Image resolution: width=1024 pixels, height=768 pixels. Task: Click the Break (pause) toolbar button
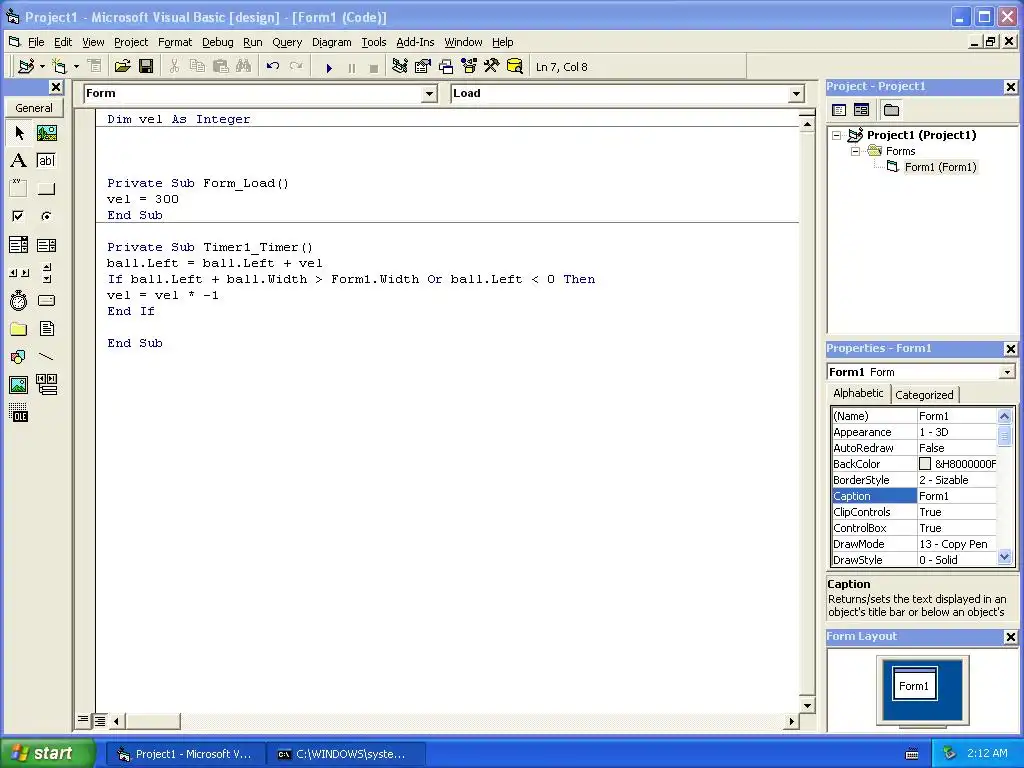(351, 67)
